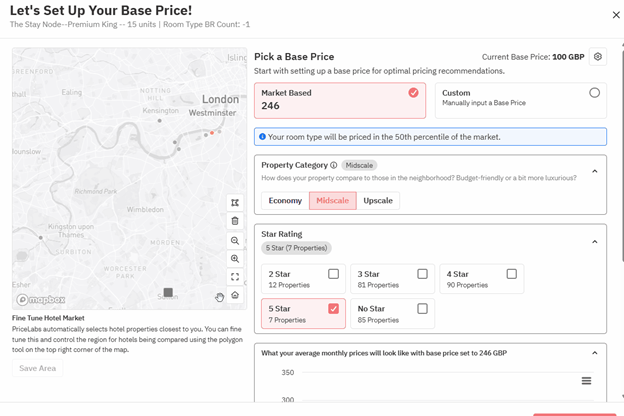Open chart hamburger menu
The width and height of the screenshot is (624, 416).
point(586,381)
